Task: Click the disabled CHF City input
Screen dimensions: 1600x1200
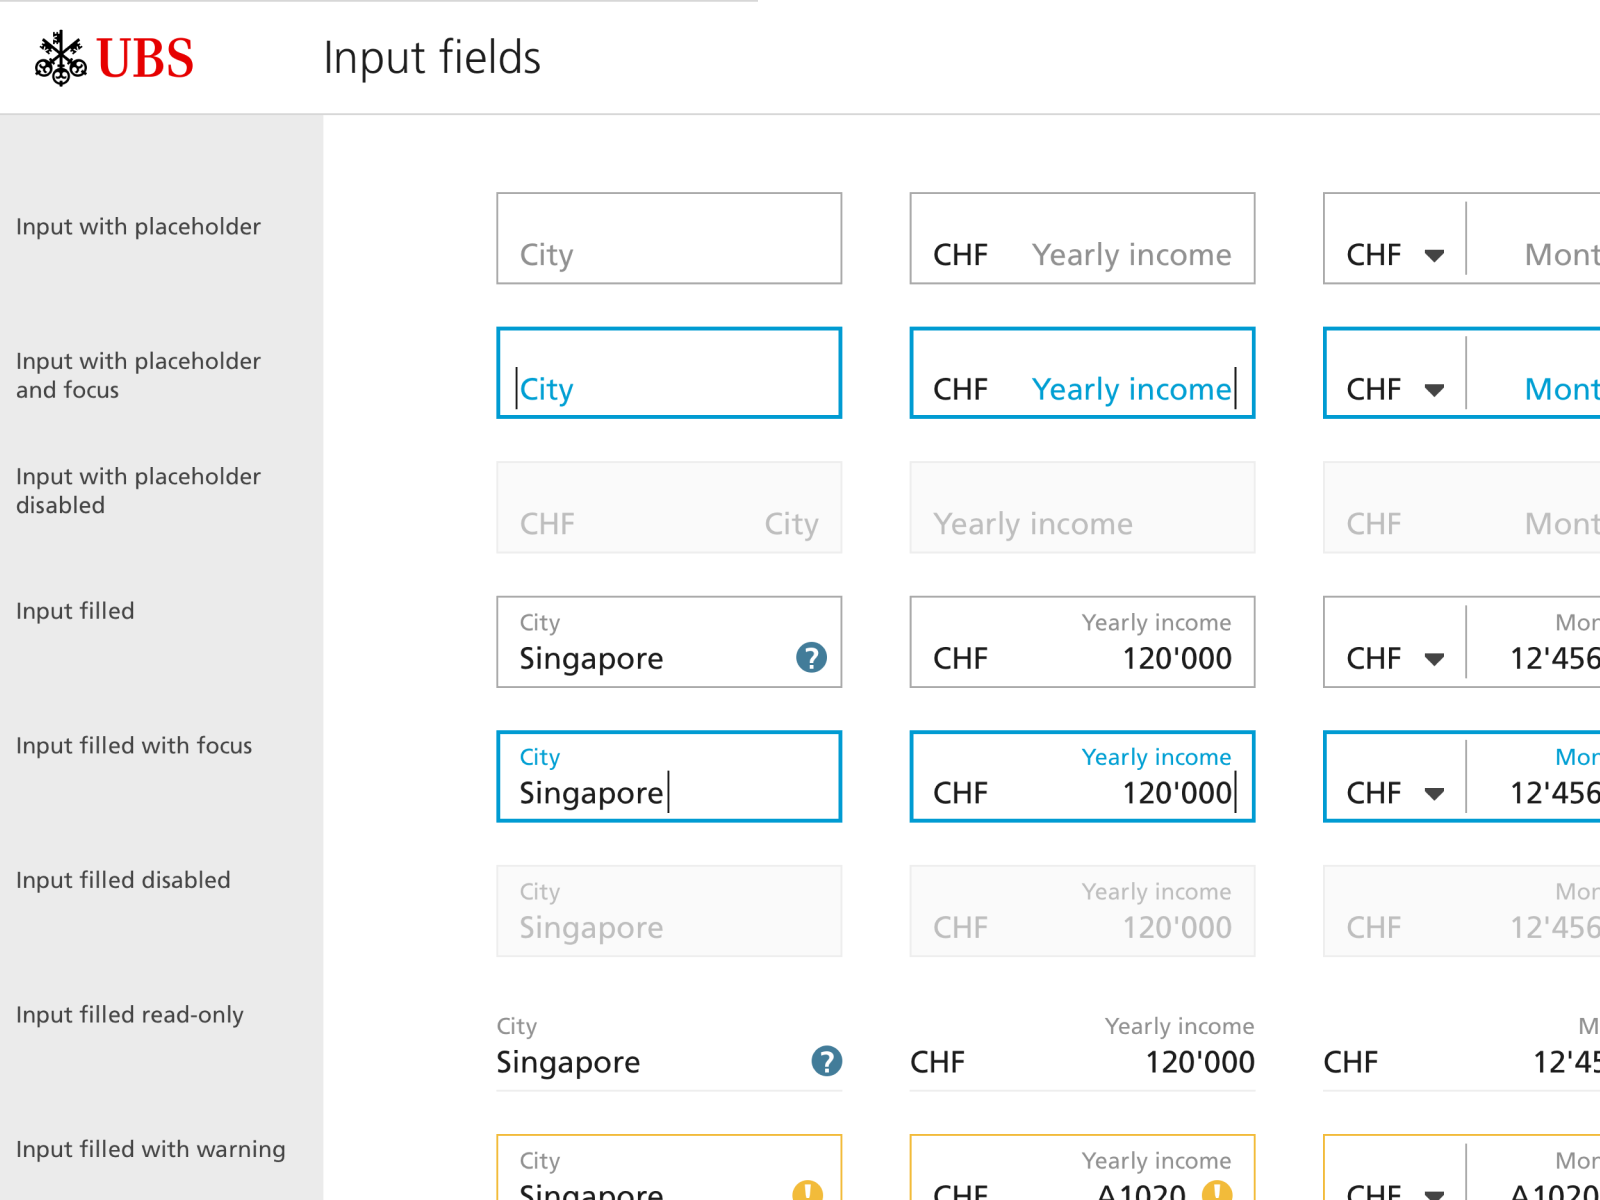Action: [x=669, y=507]
